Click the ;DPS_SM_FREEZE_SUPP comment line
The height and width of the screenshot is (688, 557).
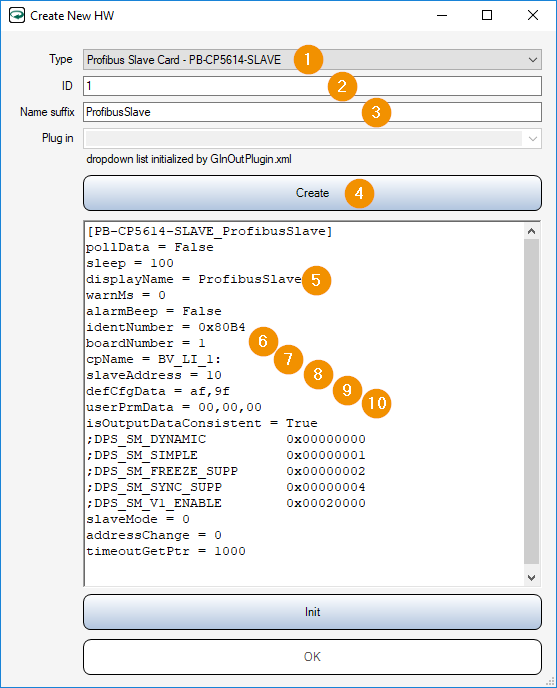coord(226,471)
